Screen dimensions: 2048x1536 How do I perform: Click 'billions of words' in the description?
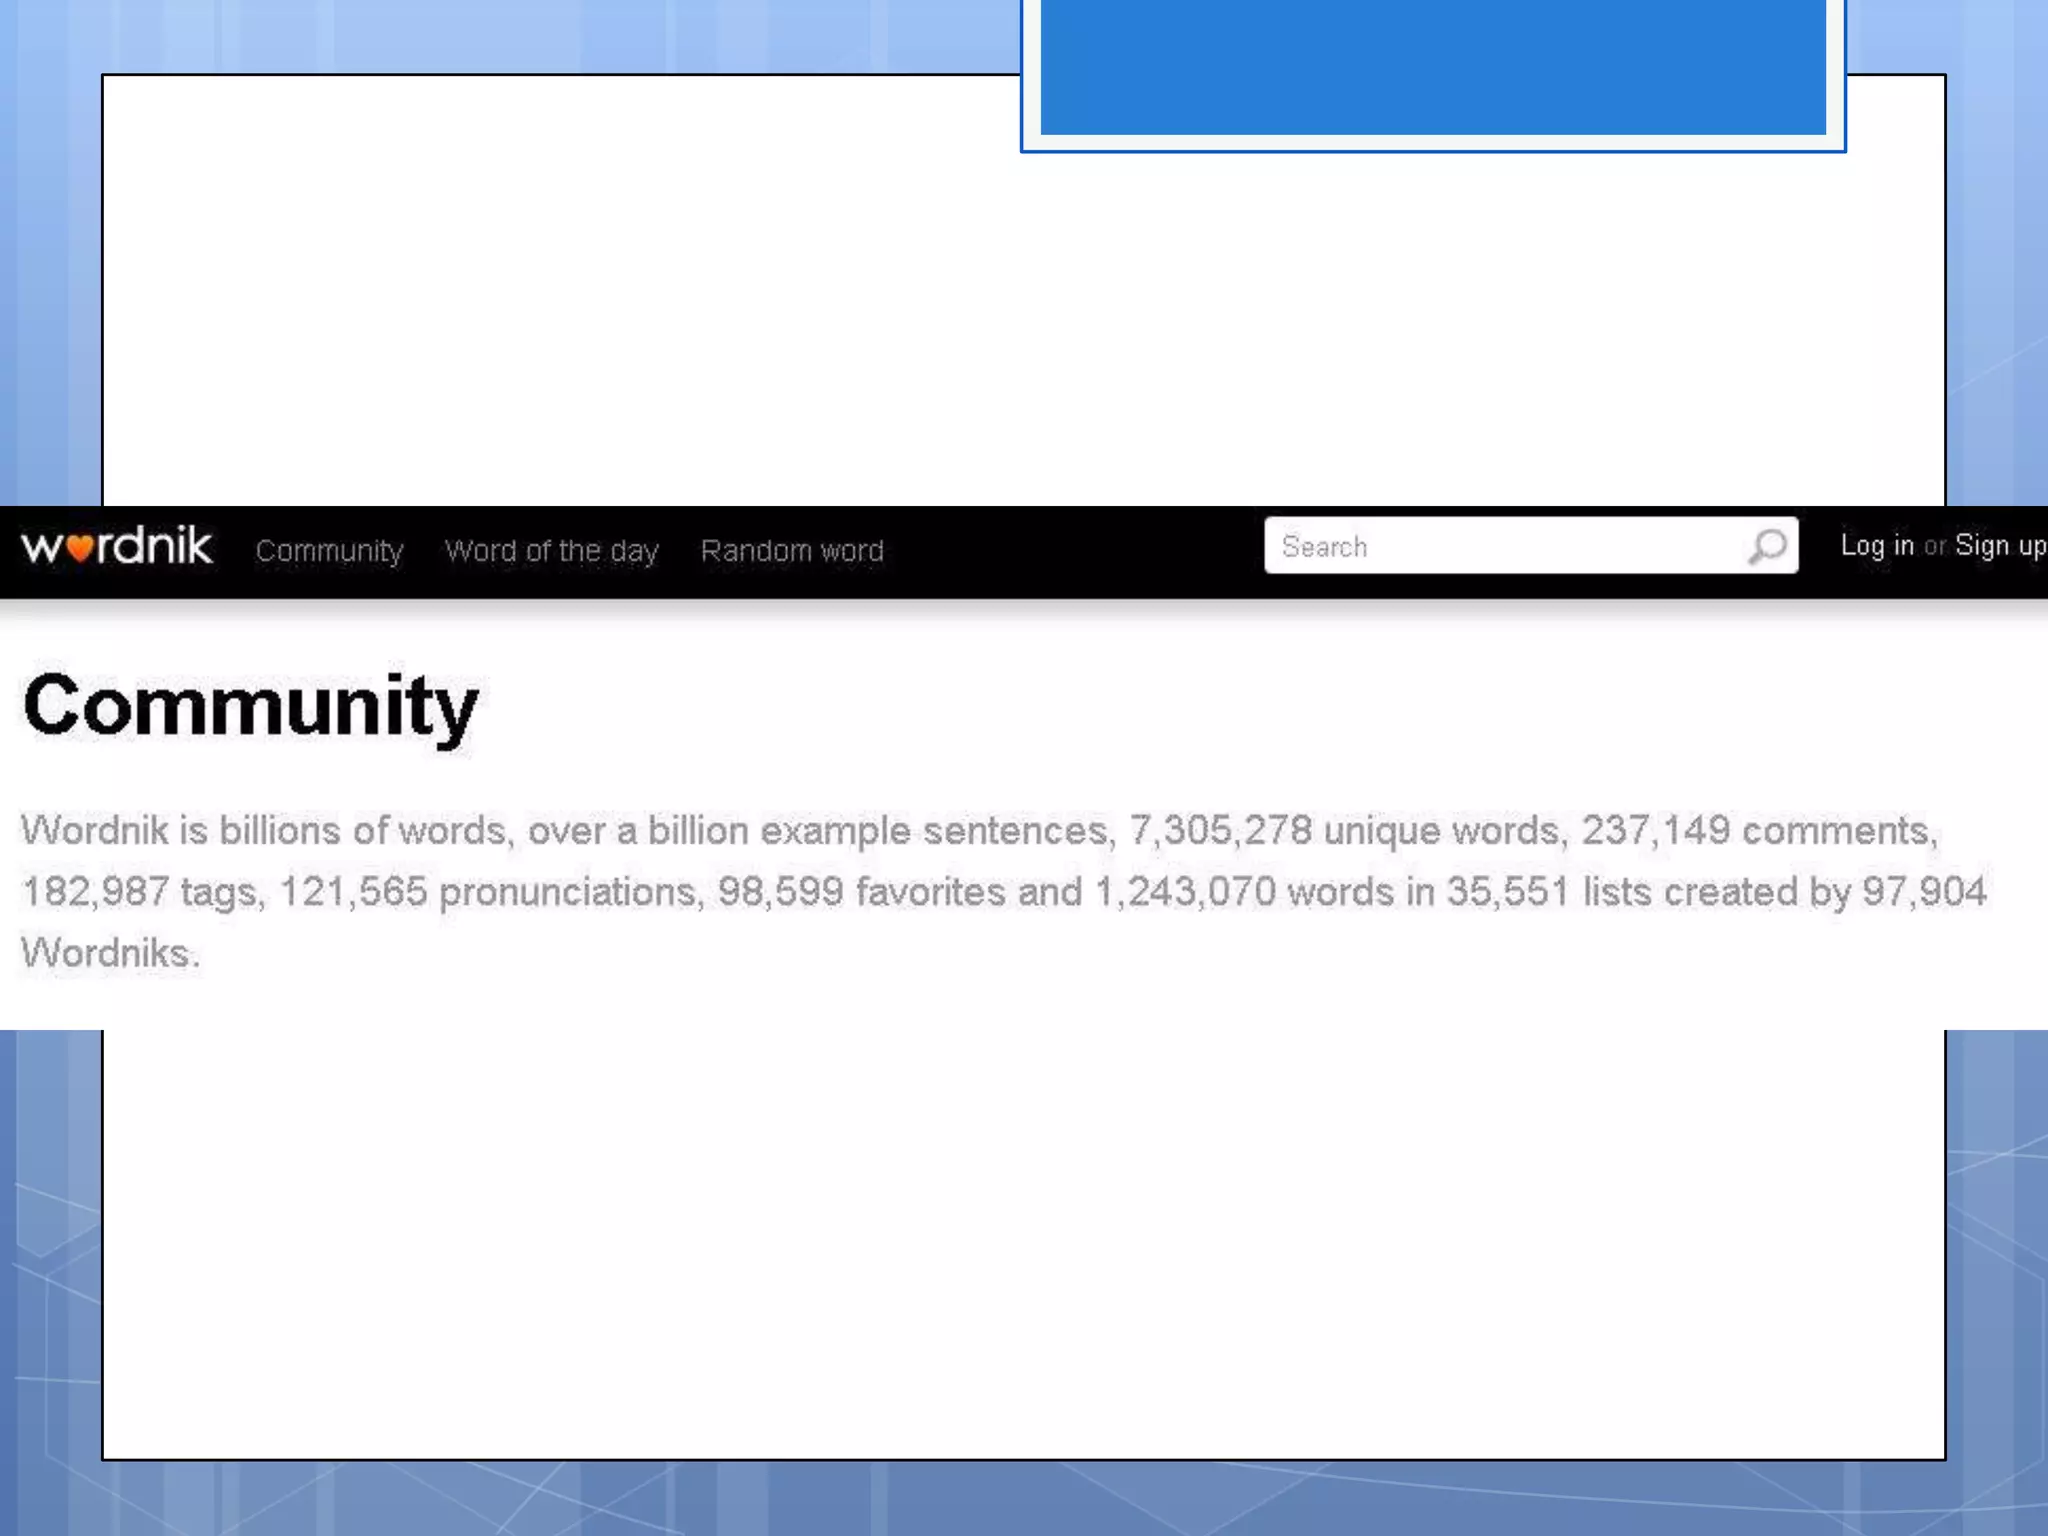pyautogui.click(x=362, y=831)
